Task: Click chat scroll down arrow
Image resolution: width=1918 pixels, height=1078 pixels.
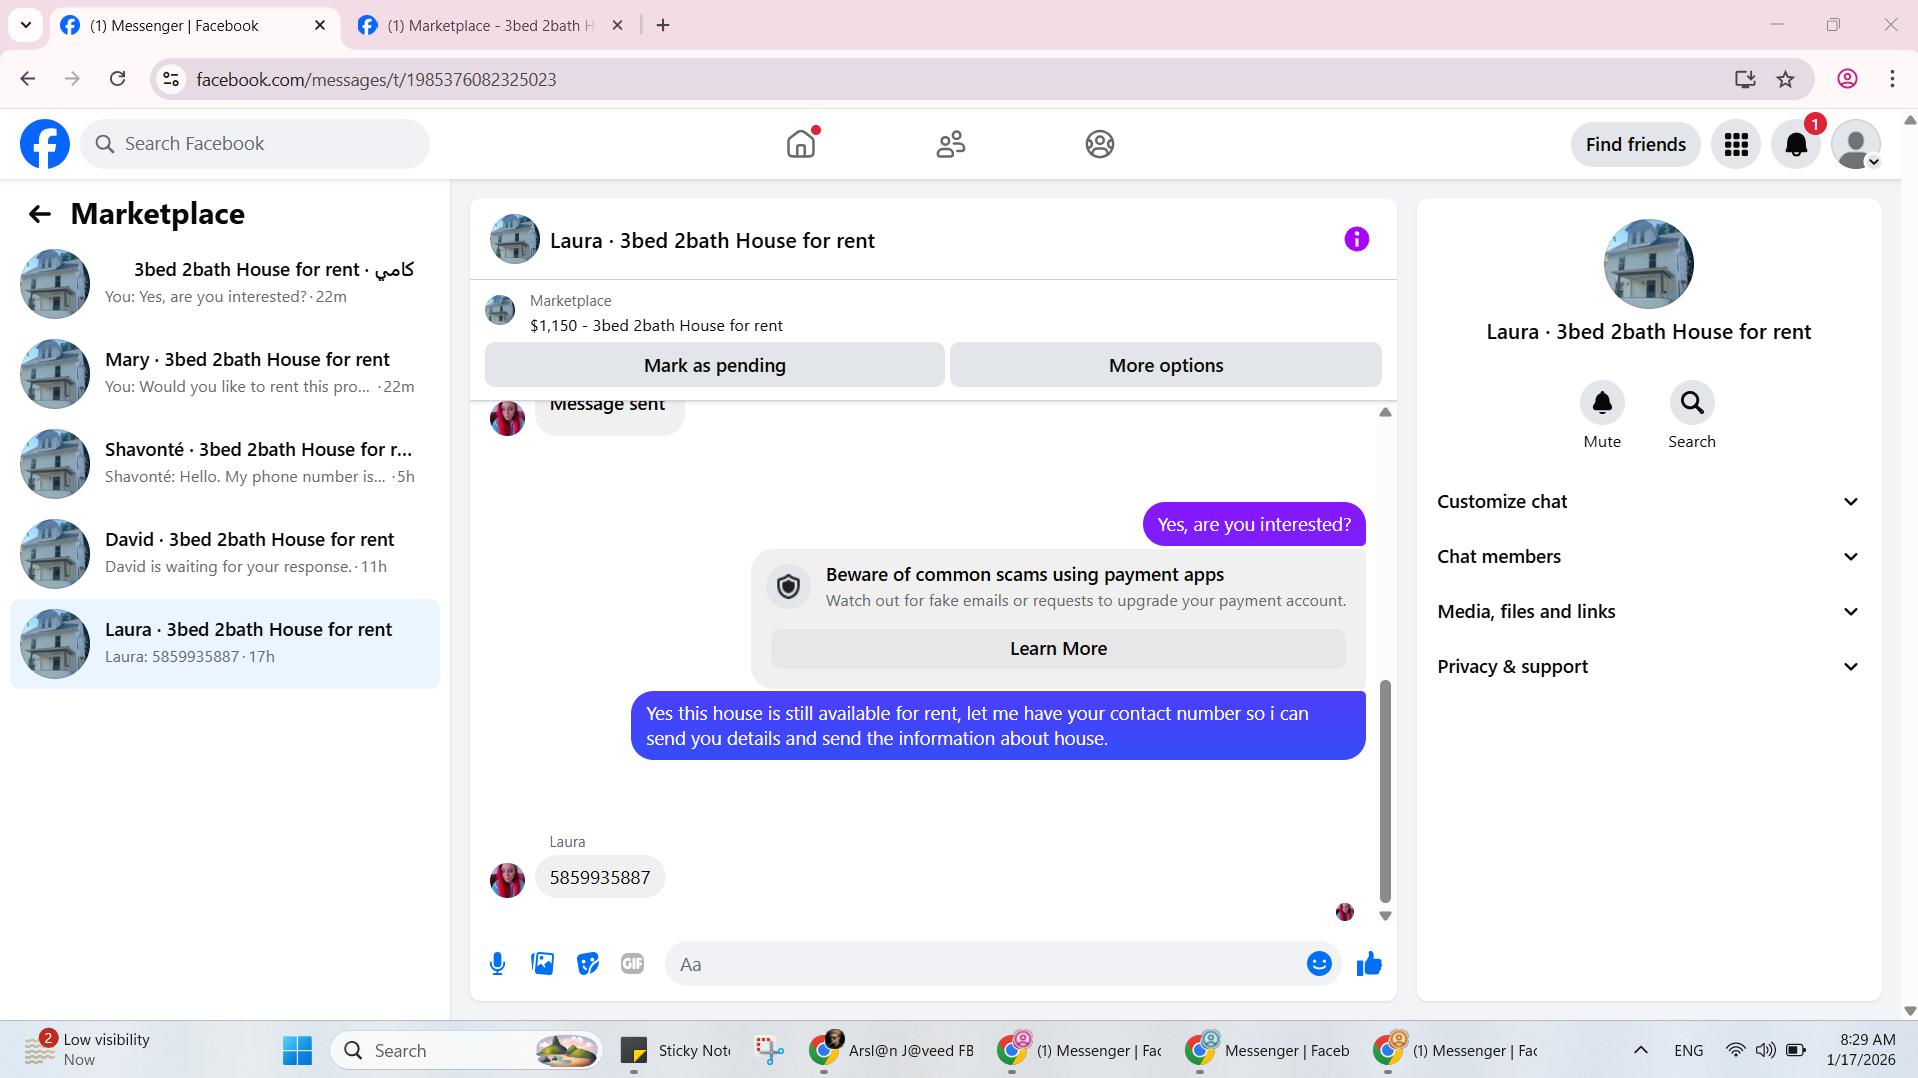Action: click(1385, 916)
